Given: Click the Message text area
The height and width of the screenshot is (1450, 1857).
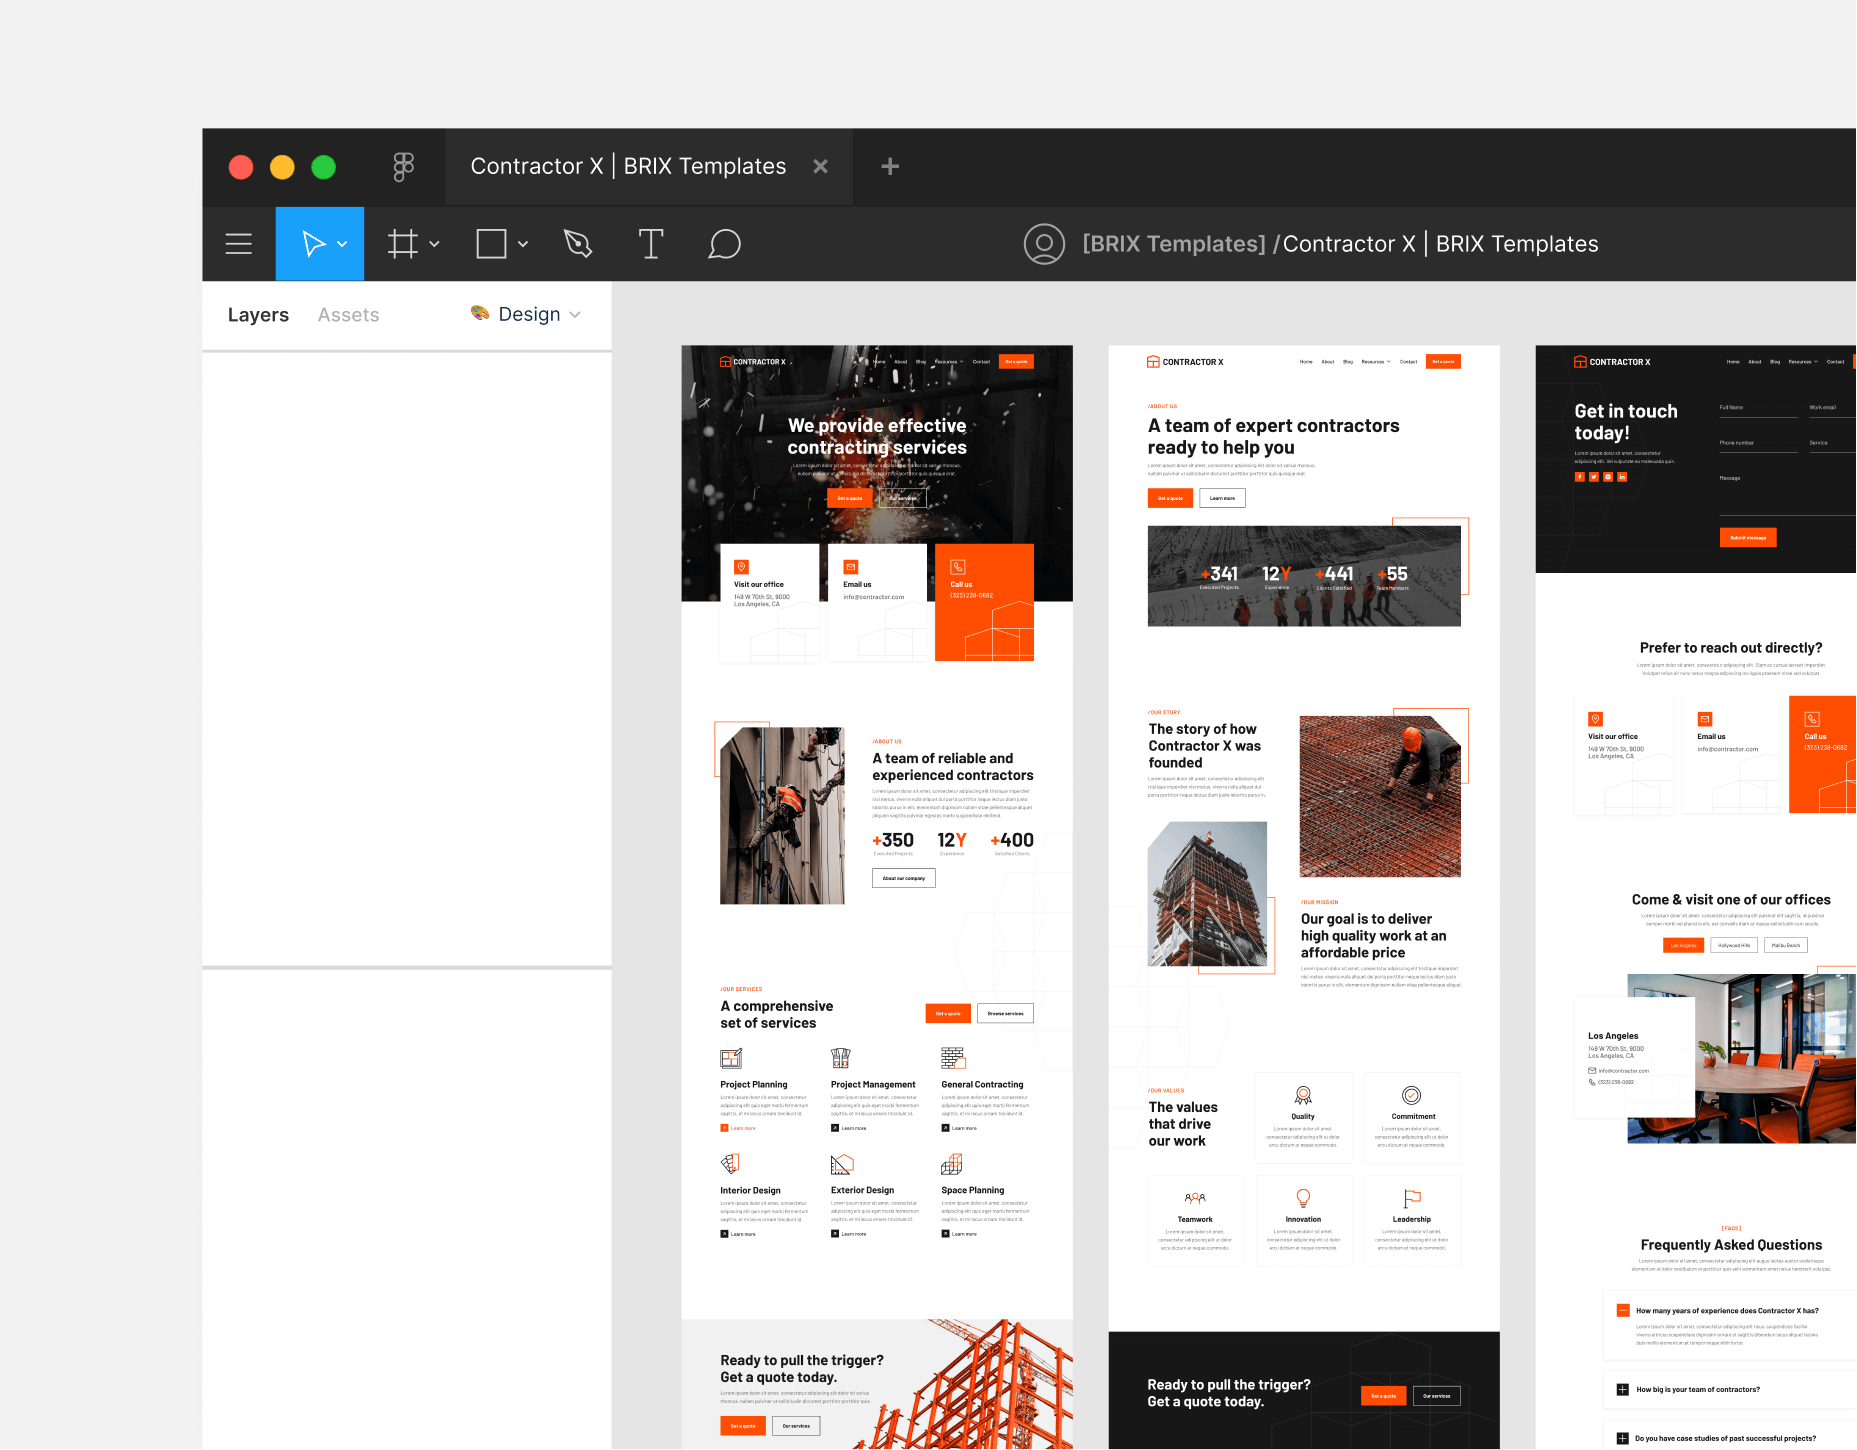Looking at the screenshot, I should [x=1788, y=494].
